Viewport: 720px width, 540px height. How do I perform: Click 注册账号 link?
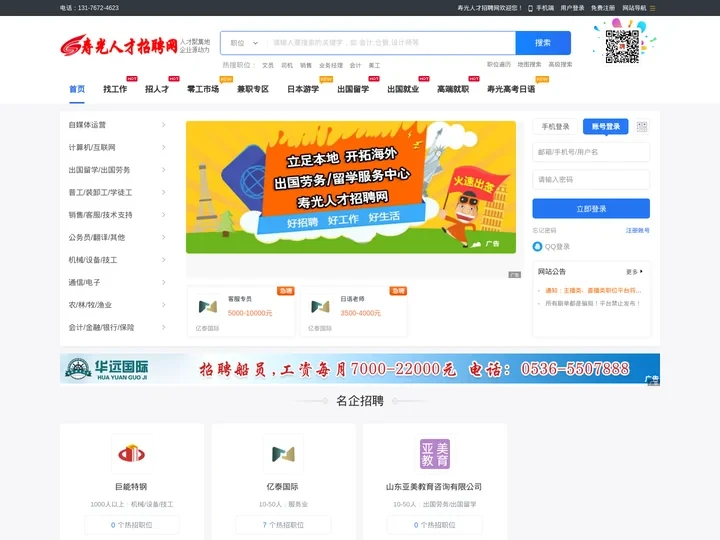coord(638,231)
